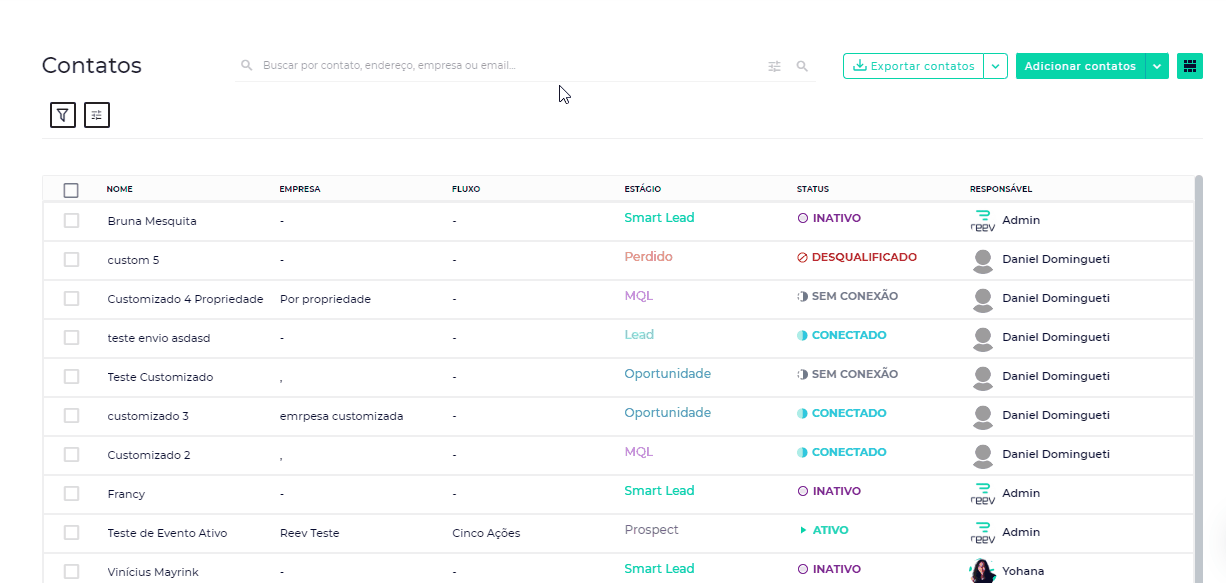
Task: Open the Francy contact name
Action: click(126, 494)
